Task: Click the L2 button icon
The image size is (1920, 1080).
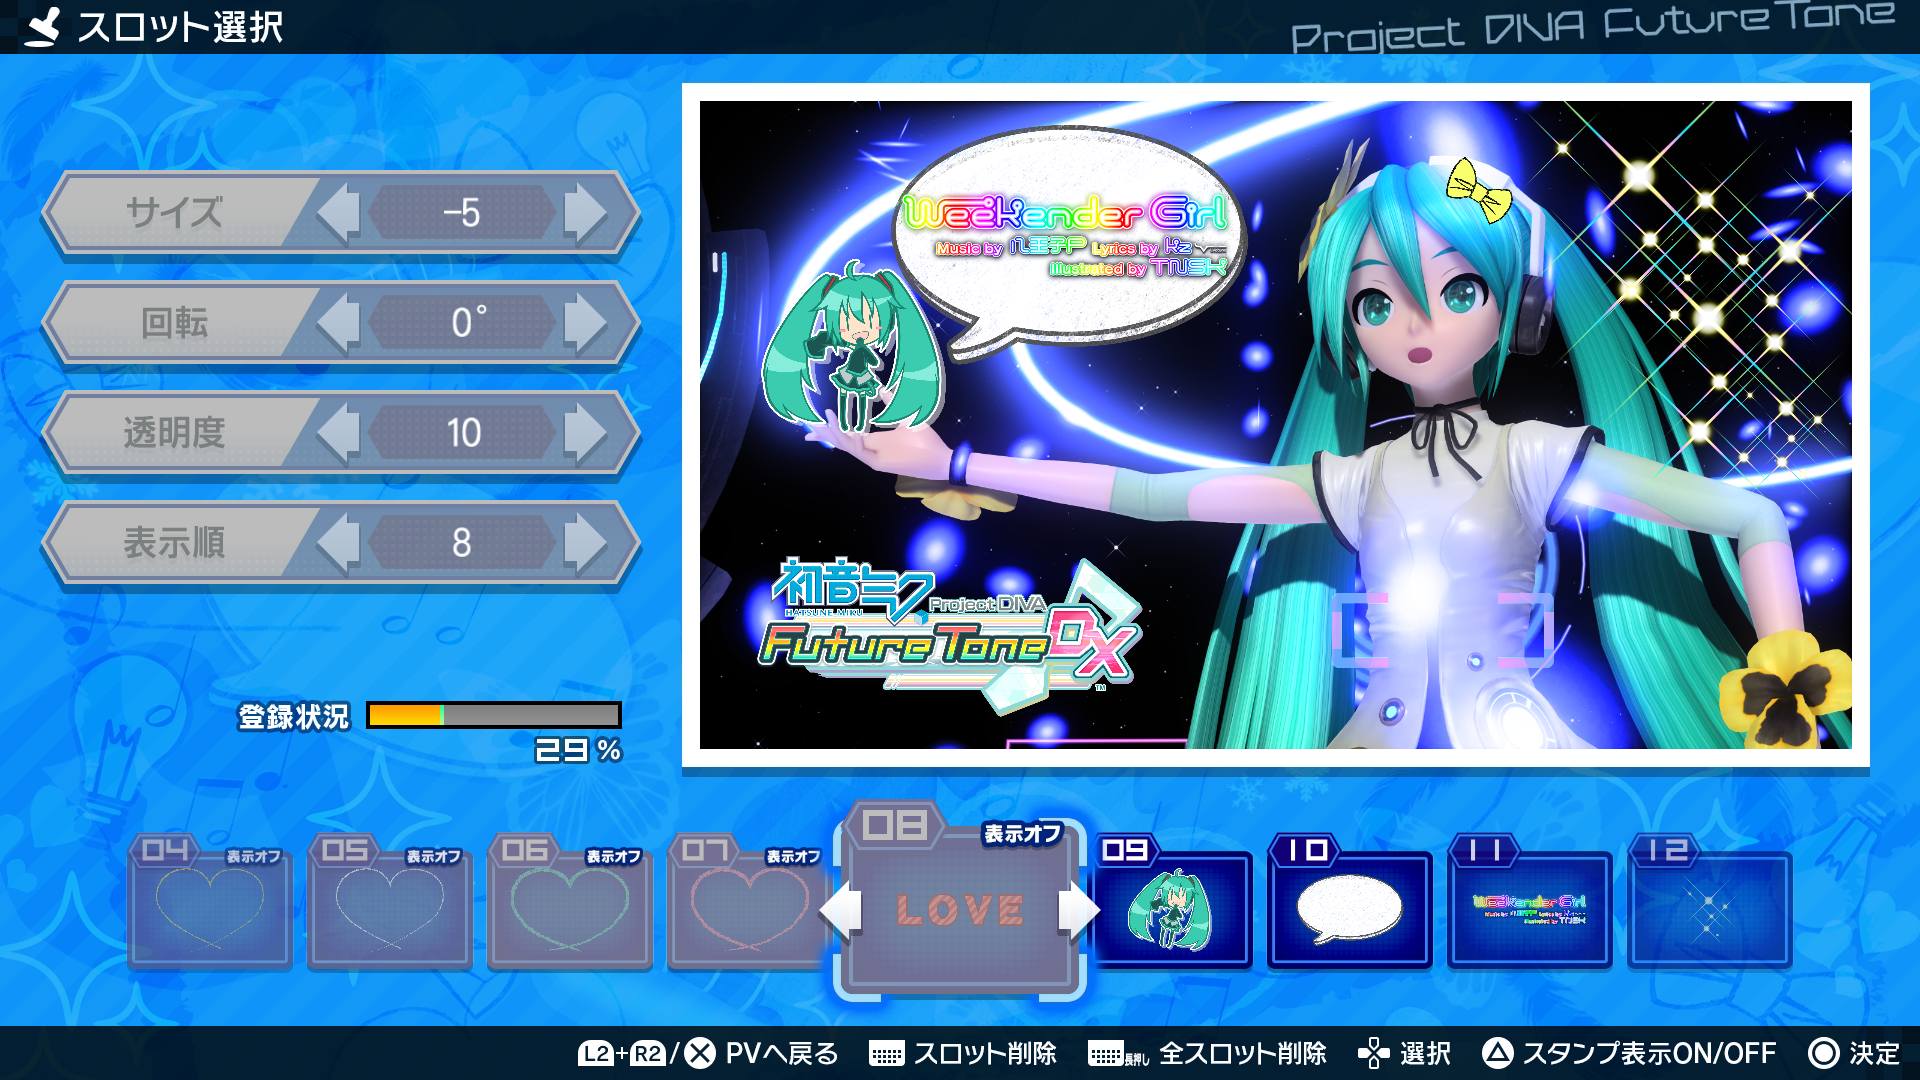Action: [595, 1053]
